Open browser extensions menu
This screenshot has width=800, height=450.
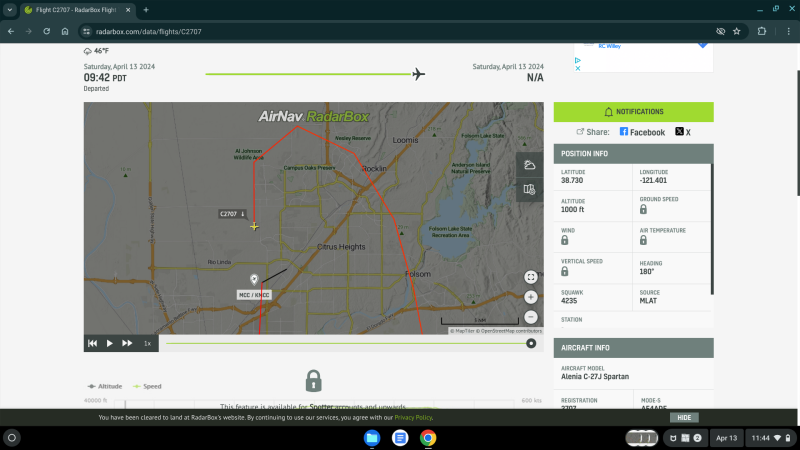pos(762,31)
